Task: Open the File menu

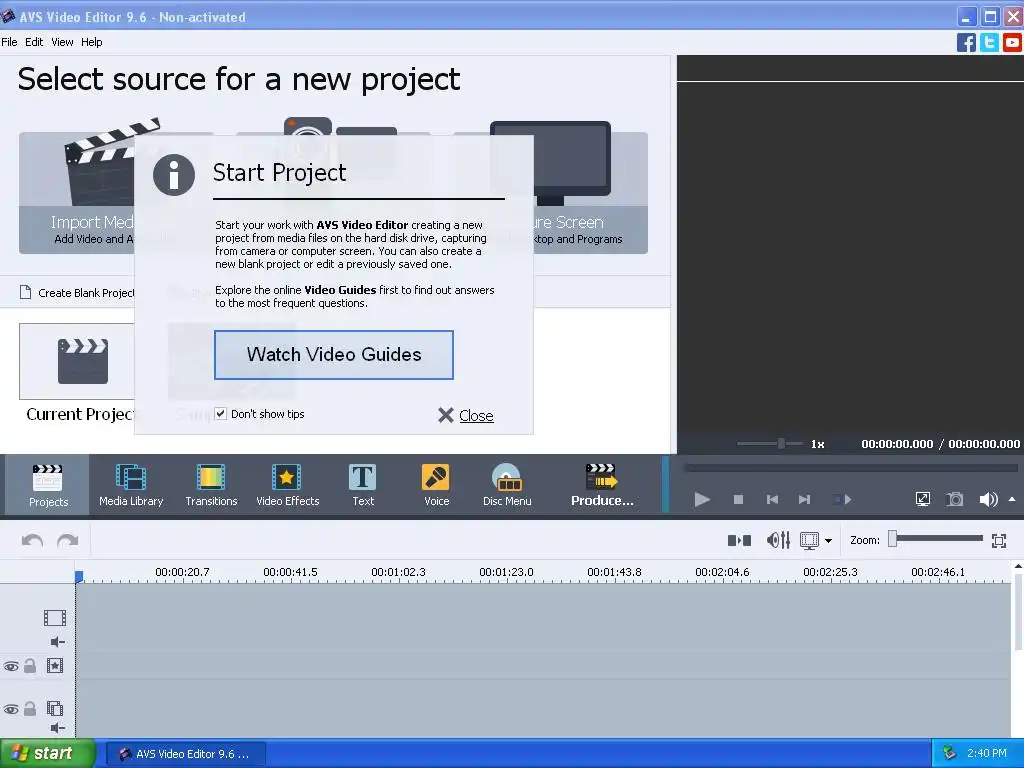Action: pos(9,42)
